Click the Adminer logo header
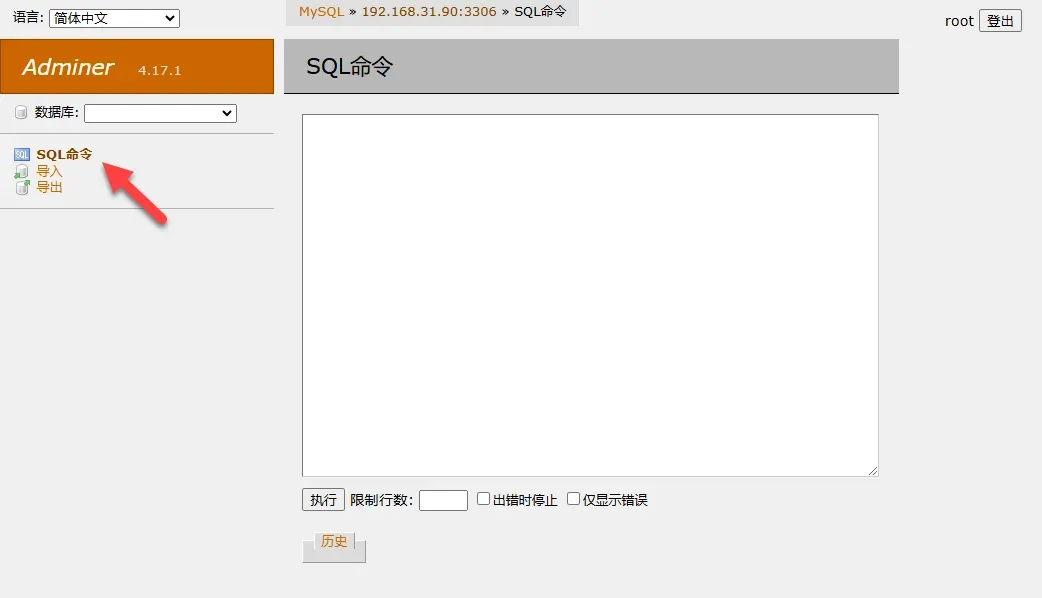 tap(67, 67)
